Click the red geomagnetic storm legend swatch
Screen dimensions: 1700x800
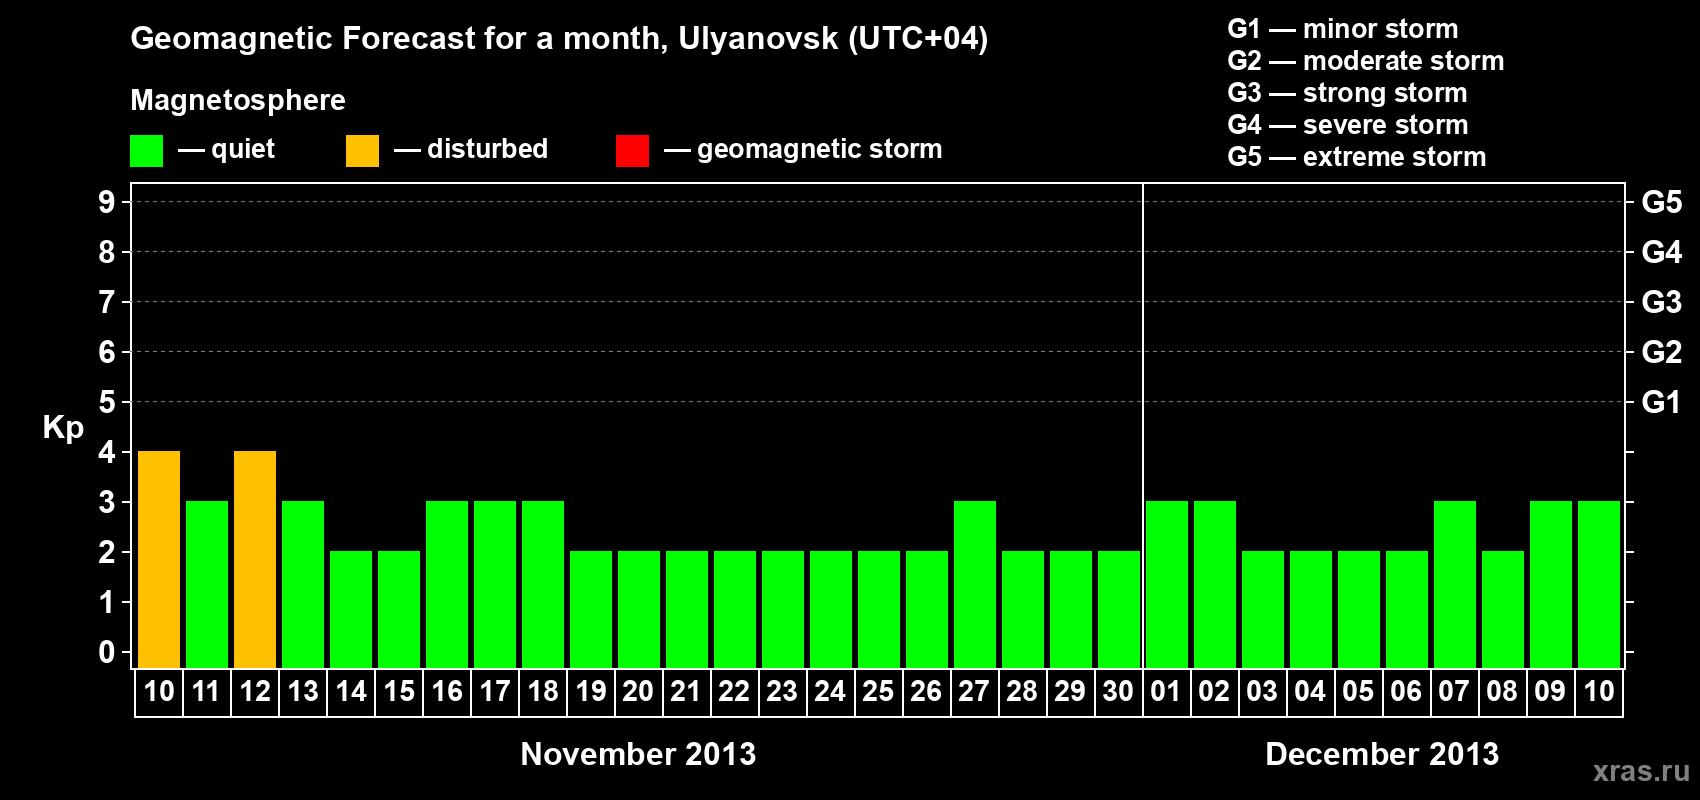(x=632, y=151)
